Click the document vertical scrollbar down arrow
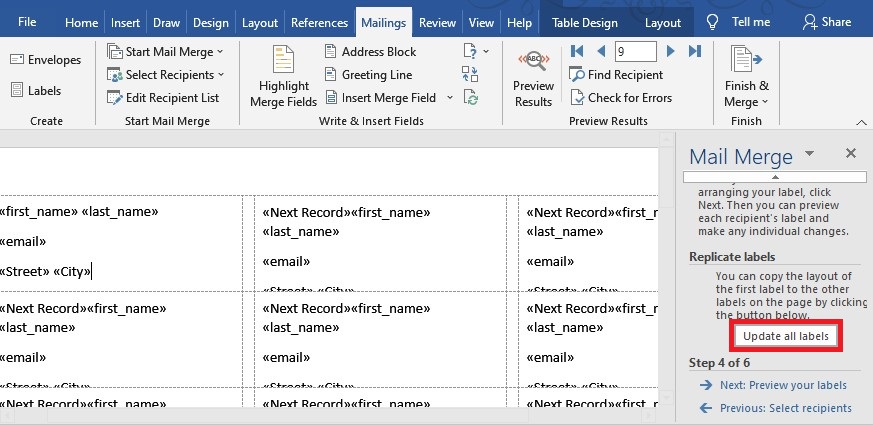The height and width of the screenshot is (425, 873). pyautogui.click(x=666, y=399)
